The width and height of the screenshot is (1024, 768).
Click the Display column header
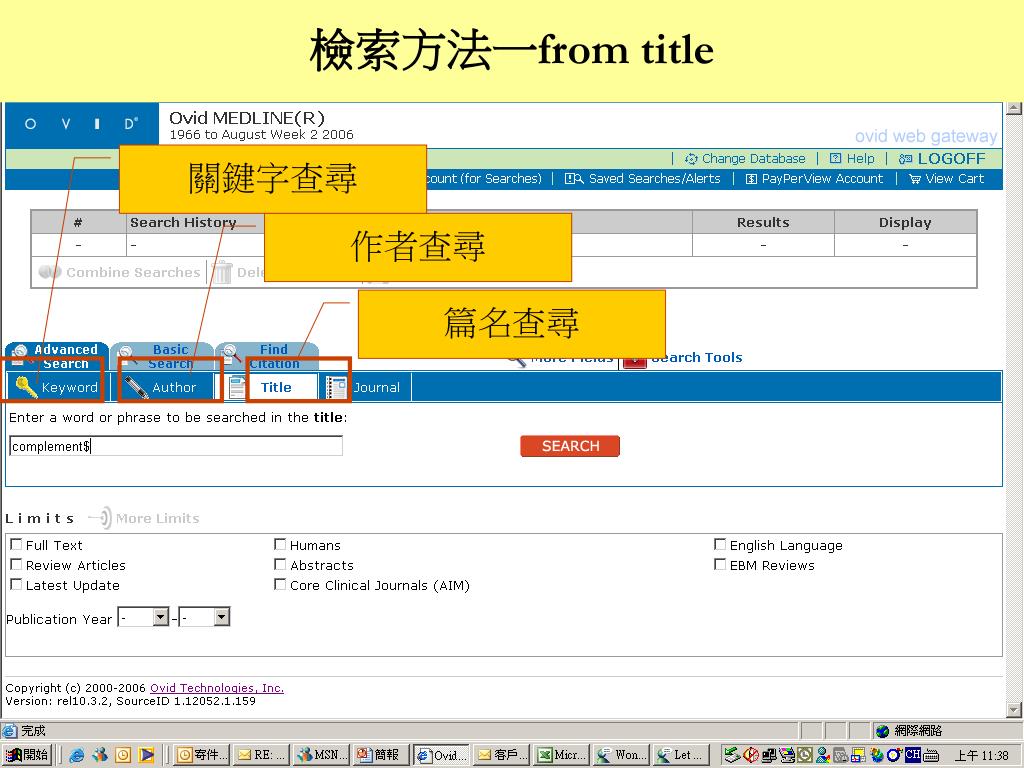click(x=905, y=222)
